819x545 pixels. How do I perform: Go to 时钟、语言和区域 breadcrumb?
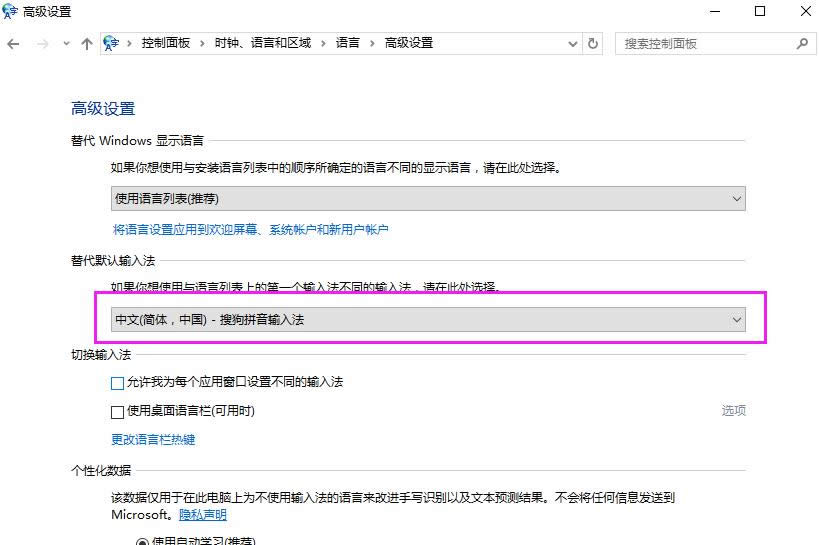pos(263,44)
